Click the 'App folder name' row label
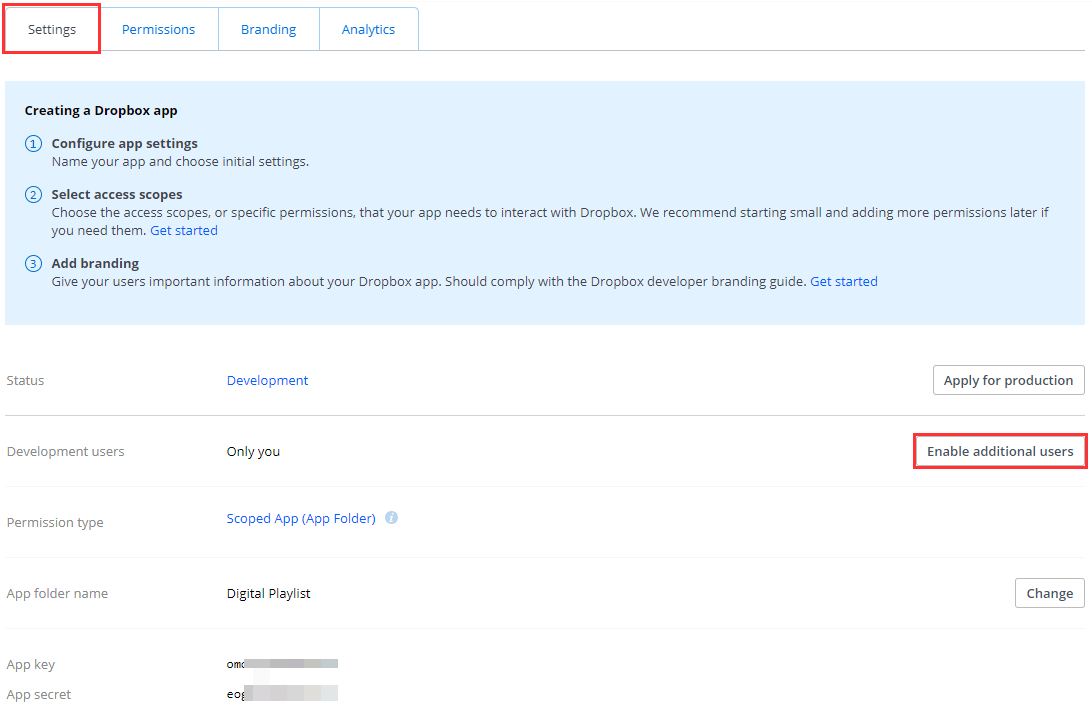This screenshot has width=1092, height=711. point(57,593)
